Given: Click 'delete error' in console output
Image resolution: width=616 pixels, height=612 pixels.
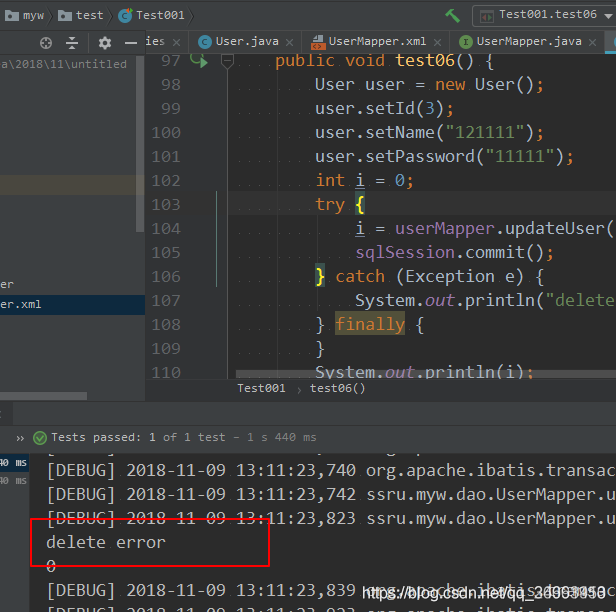Looking at the screenshot, I should pos(106,542).
